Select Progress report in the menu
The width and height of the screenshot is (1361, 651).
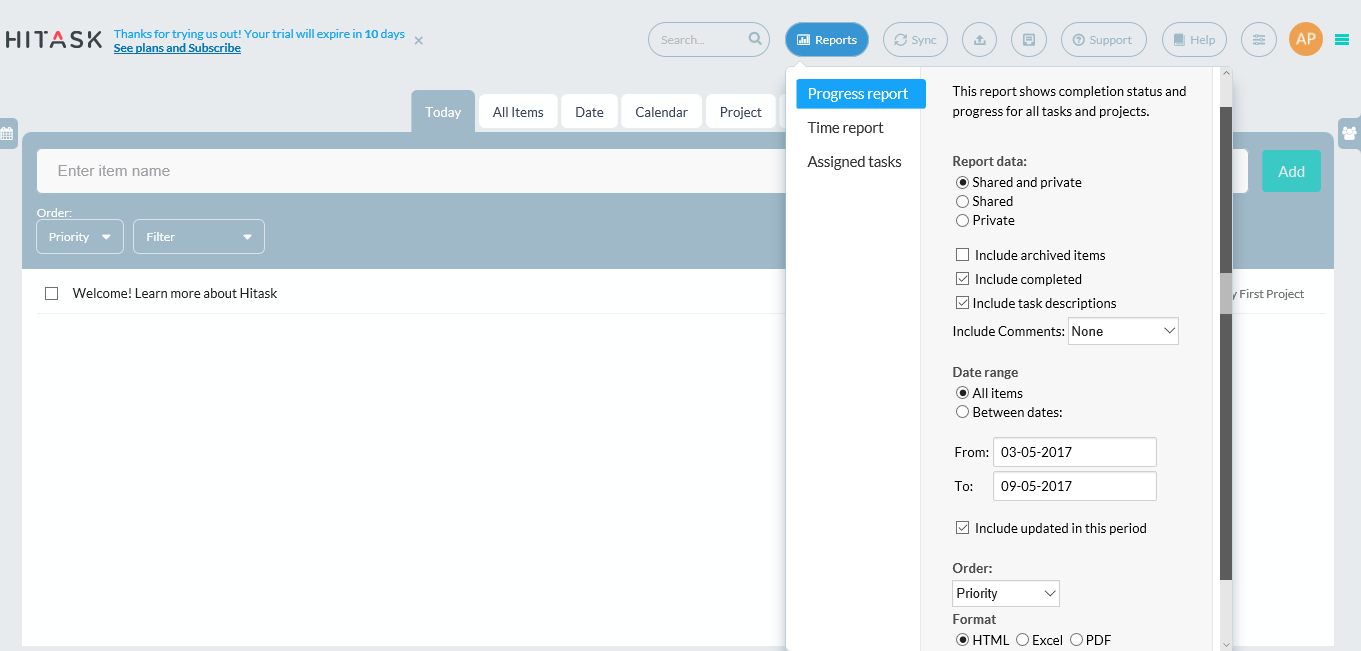click(x=860, y=94)
